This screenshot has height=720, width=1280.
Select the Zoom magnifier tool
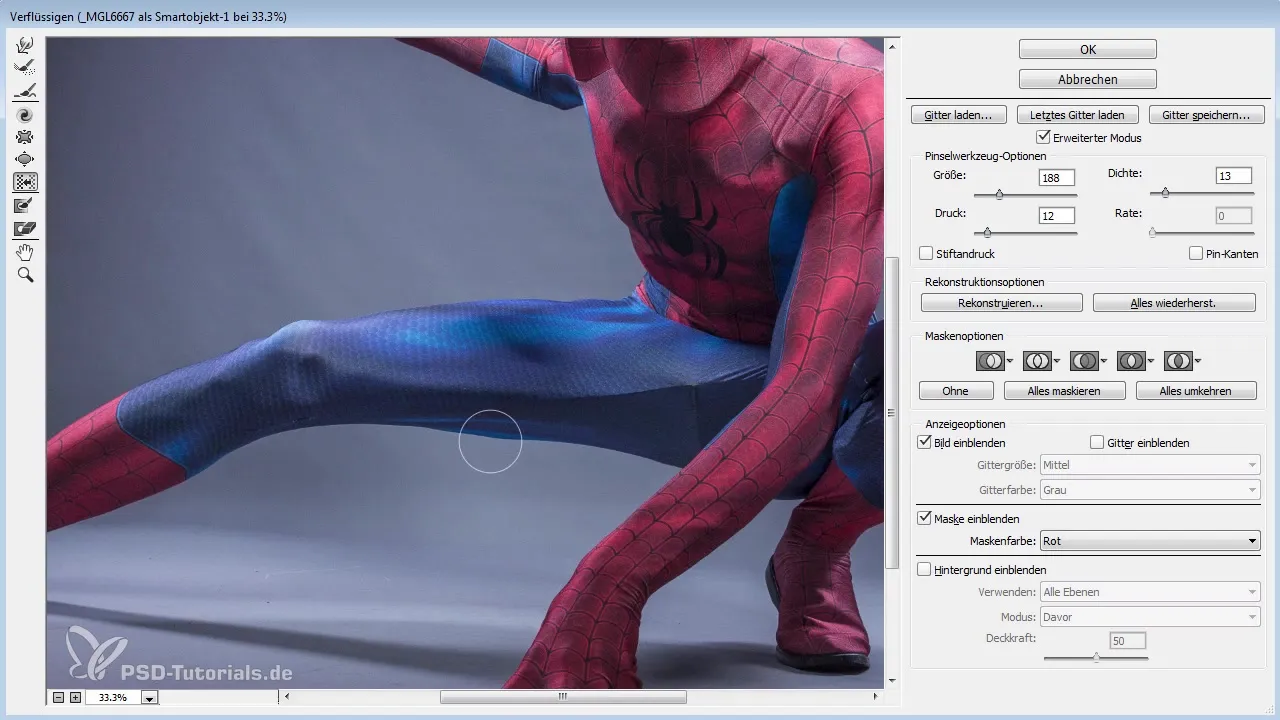point(25,274)
